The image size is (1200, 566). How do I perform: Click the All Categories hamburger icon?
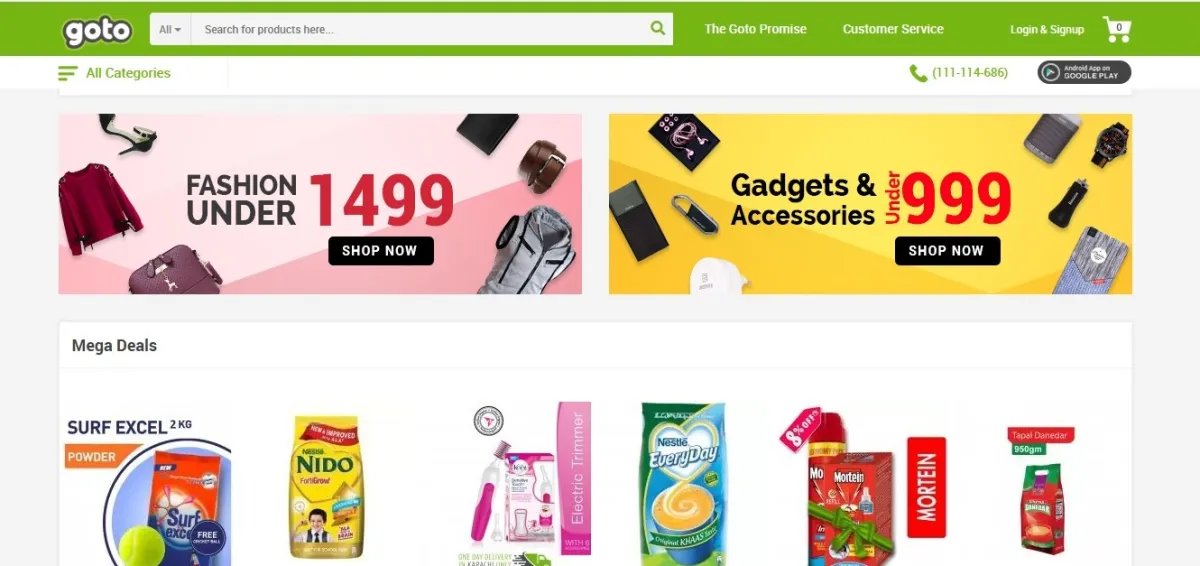68,73
